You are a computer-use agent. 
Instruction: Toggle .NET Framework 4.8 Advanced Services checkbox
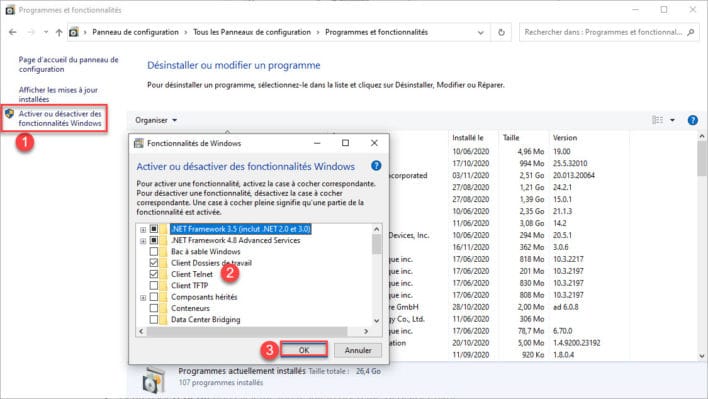coord(154,240)
